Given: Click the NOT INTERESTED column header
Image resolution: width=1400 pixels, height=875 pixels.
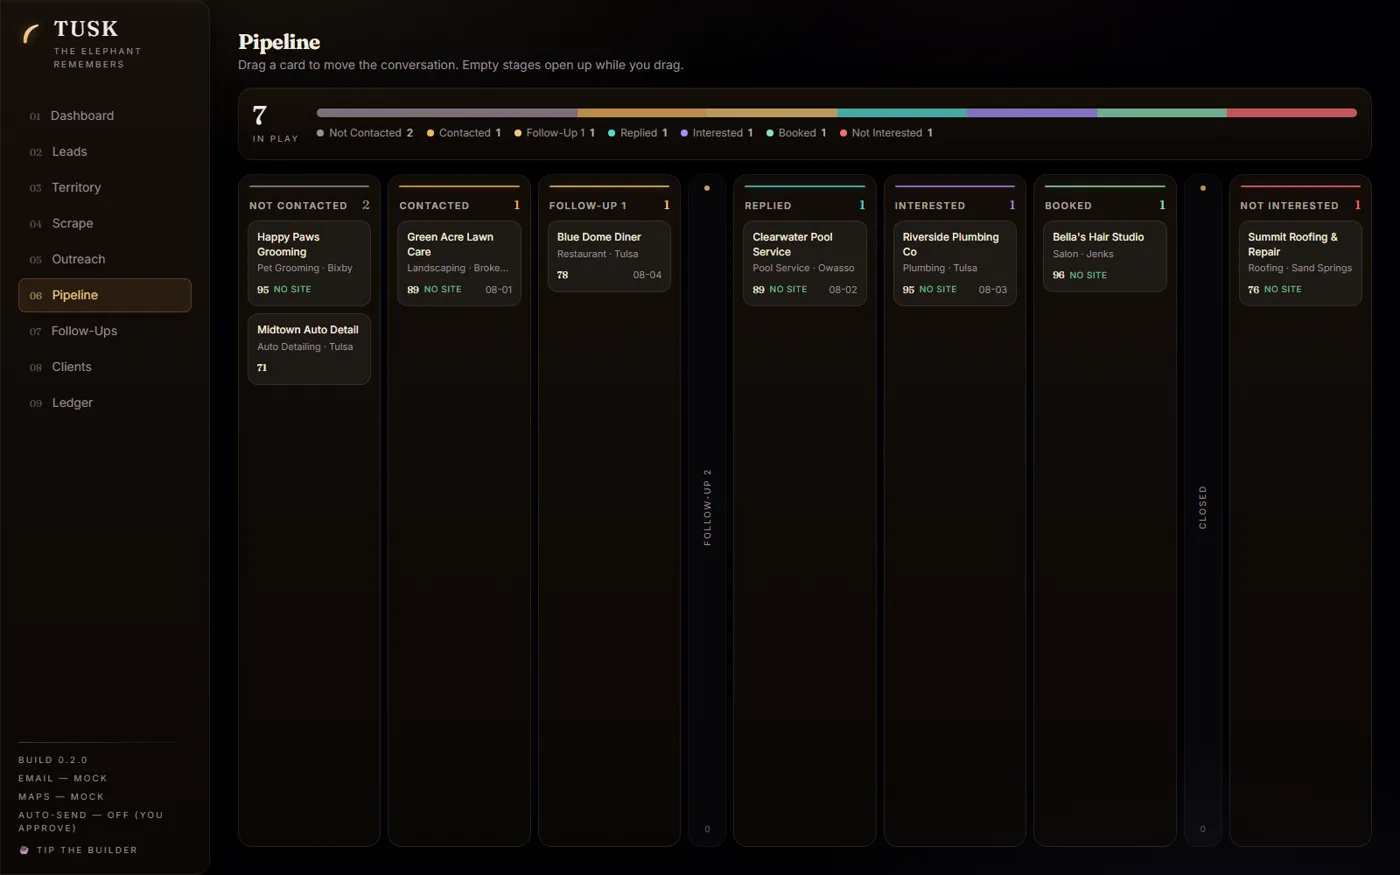Looking at the screenshot, I should (x=1300, y=205).
